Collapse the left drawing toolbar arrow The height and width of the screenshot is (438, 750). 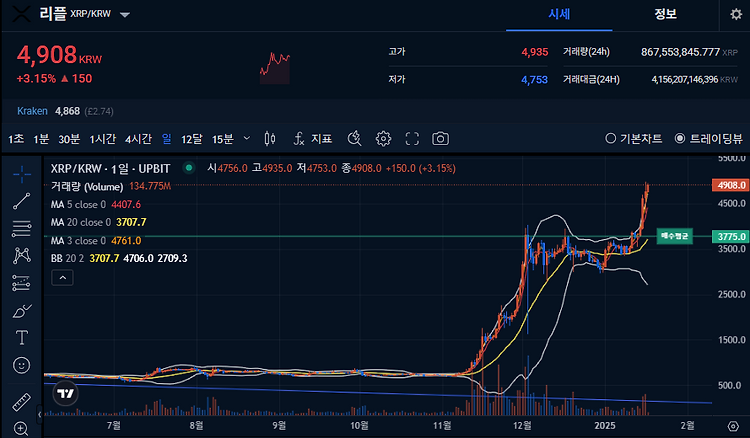[40, 414]
